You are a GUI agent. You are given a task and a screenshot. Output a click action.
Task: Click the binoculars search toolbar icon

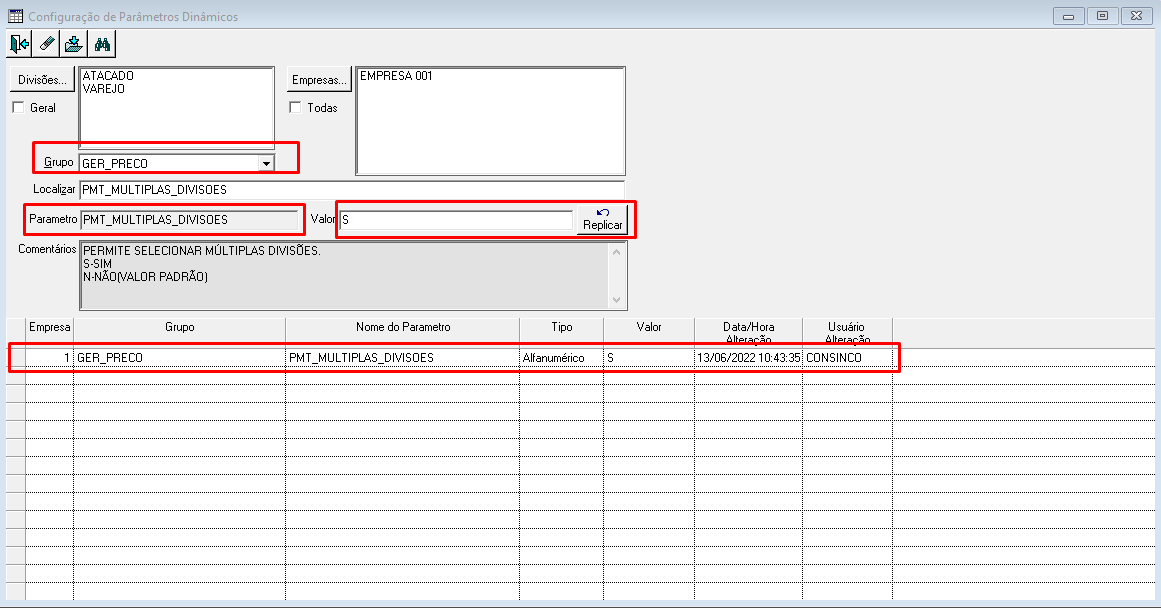pyautogui.click(x=101, y=44)
